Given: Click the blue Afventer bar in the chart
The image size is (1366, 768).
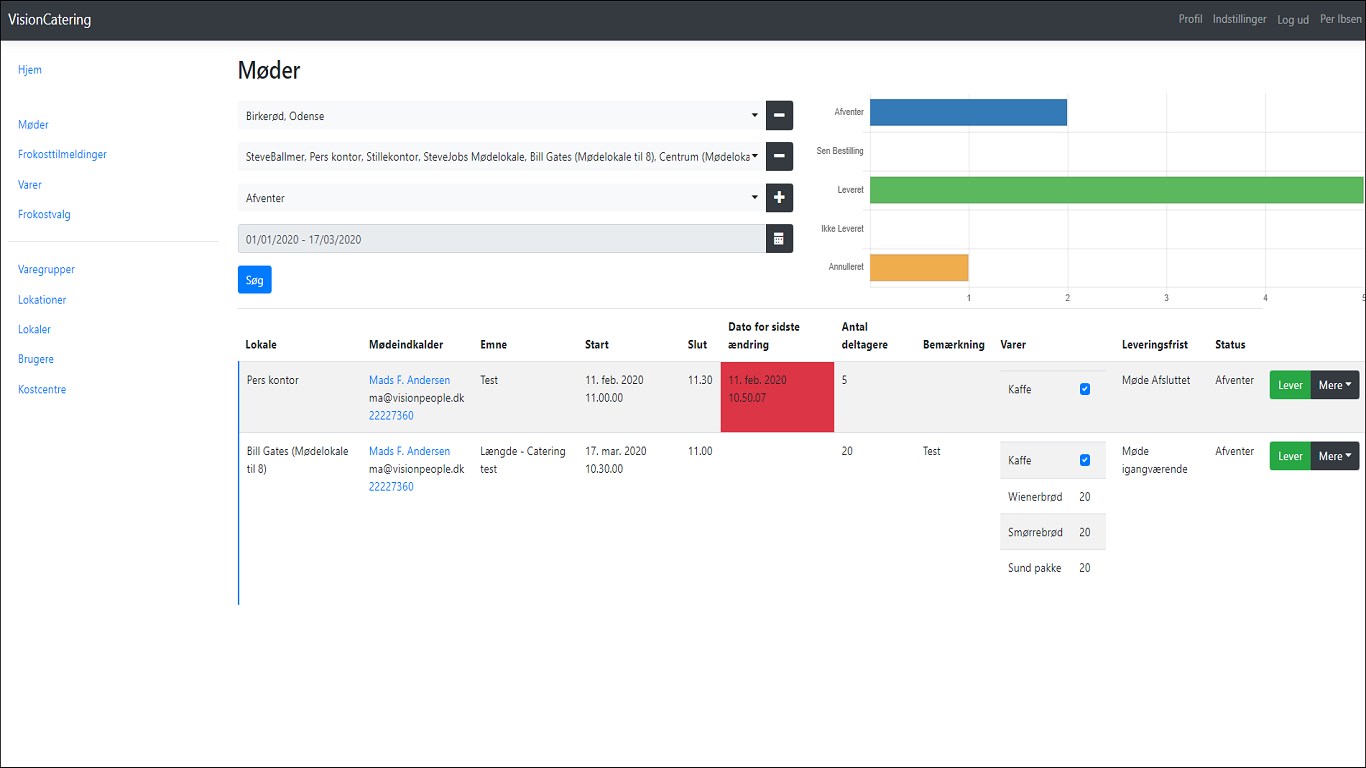Looking at the screenshot, I should pos(968,112).
